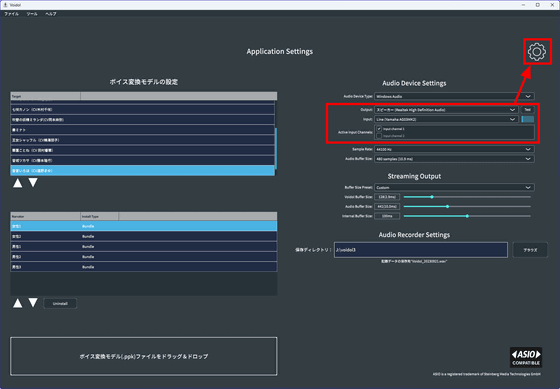The image size is (560, 389).
Task: Click the .ppk drag and drop area
Action: [144, 356]
